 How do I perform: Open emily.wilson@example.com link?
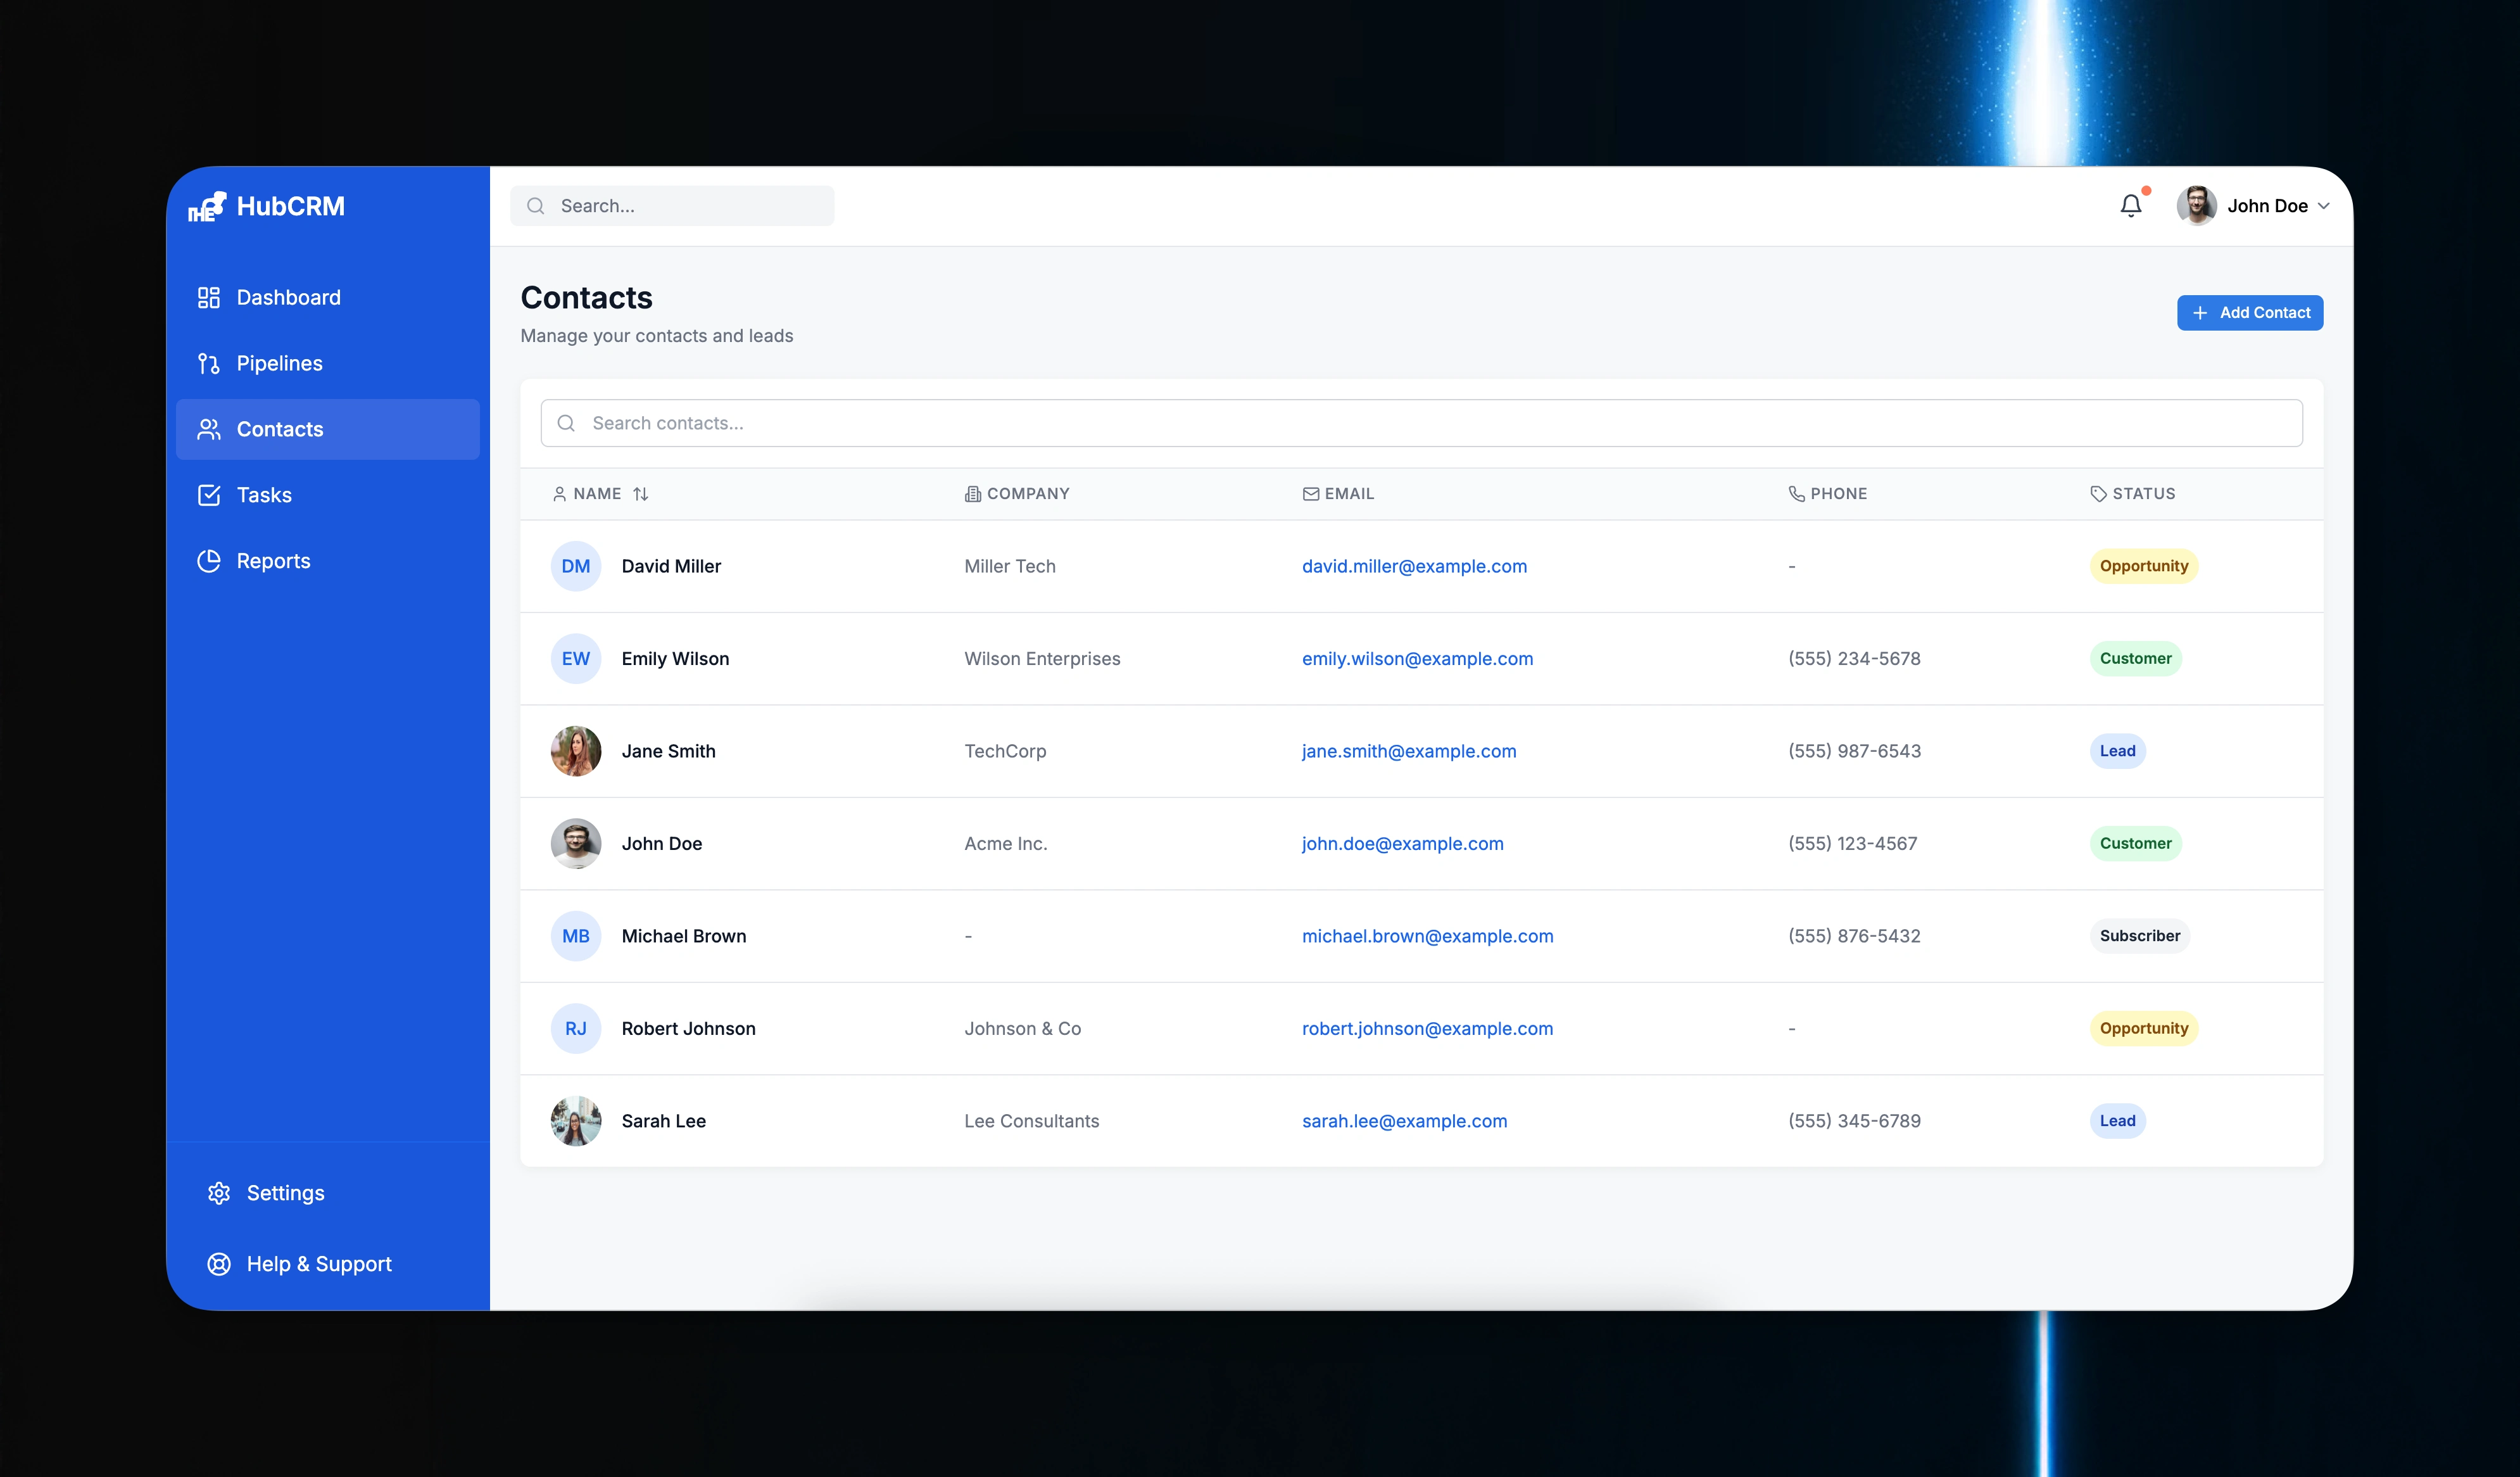pyautogui.click(x=1417, y=659)
